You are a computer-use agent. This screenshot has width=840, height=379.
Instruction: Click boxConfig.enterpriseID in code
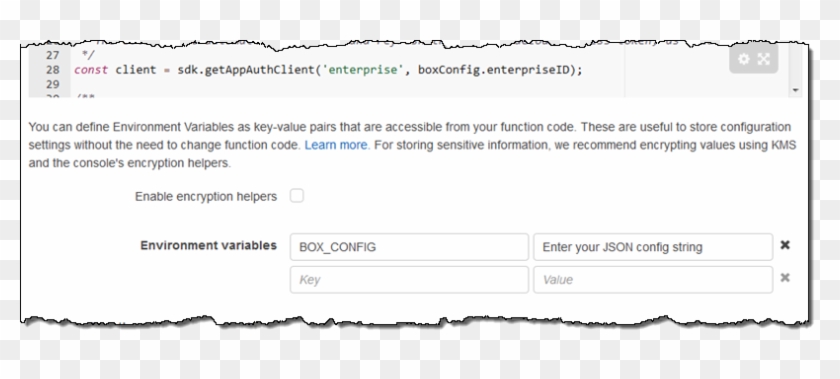click(493, 70)
